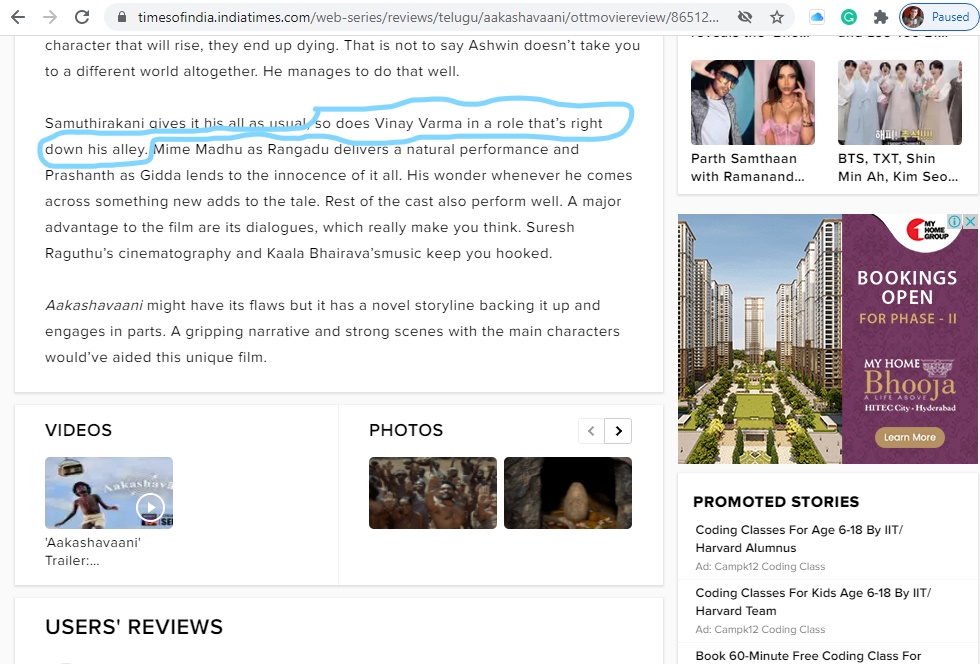Click the USERS' REVIEWS heading
980x664 pixels.
click(x=134, y=626)
